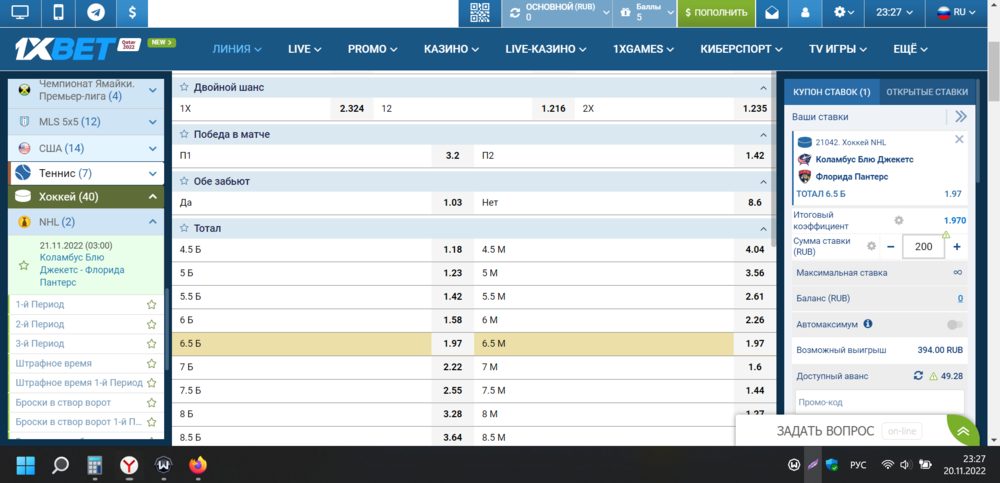Open the desktop version monitor icon

coord(20,12)
